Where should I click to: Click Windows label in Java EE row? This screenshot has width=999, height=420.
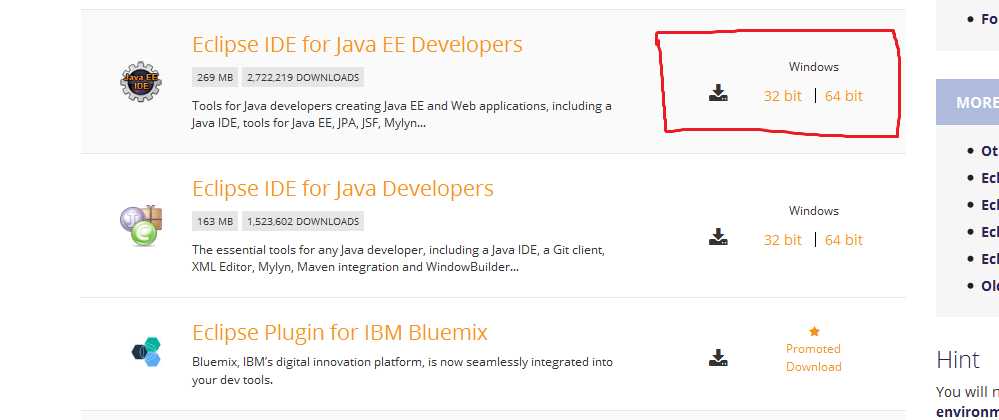pyautogui.click(x=814, y=66)
